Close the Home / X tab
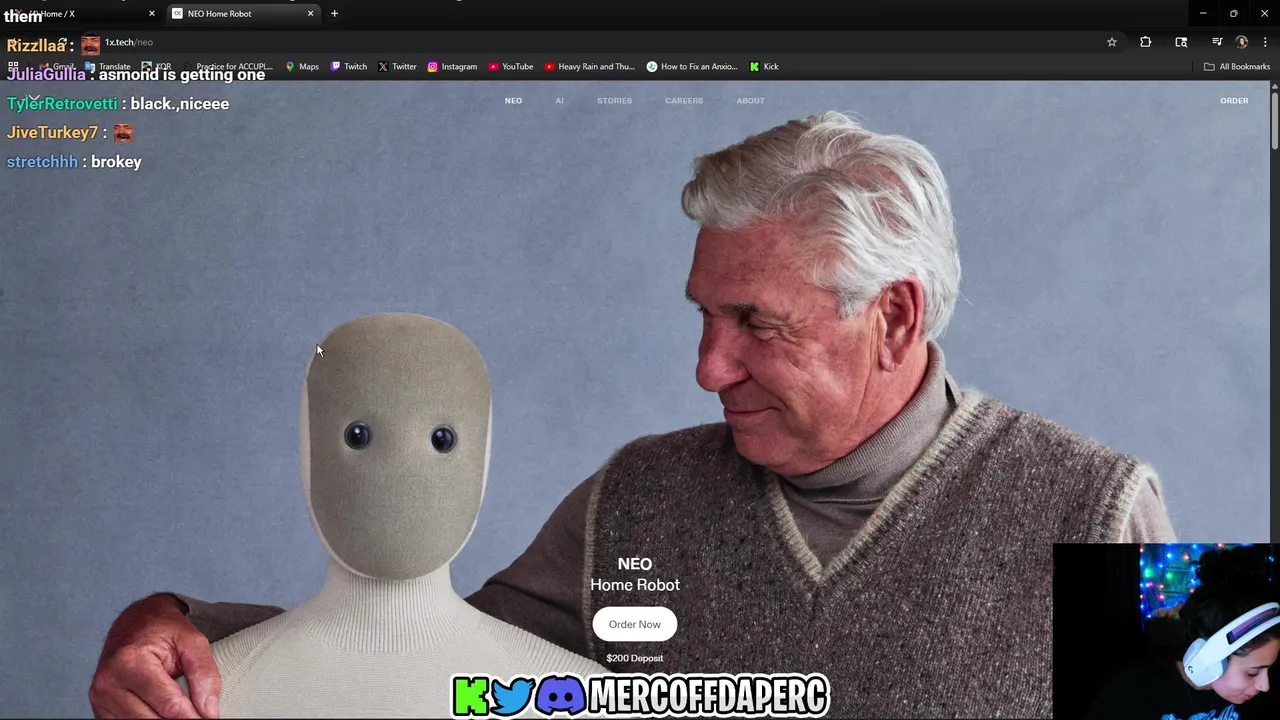The height and width of the screenshot is (720, 1280). tap(152, 14)
